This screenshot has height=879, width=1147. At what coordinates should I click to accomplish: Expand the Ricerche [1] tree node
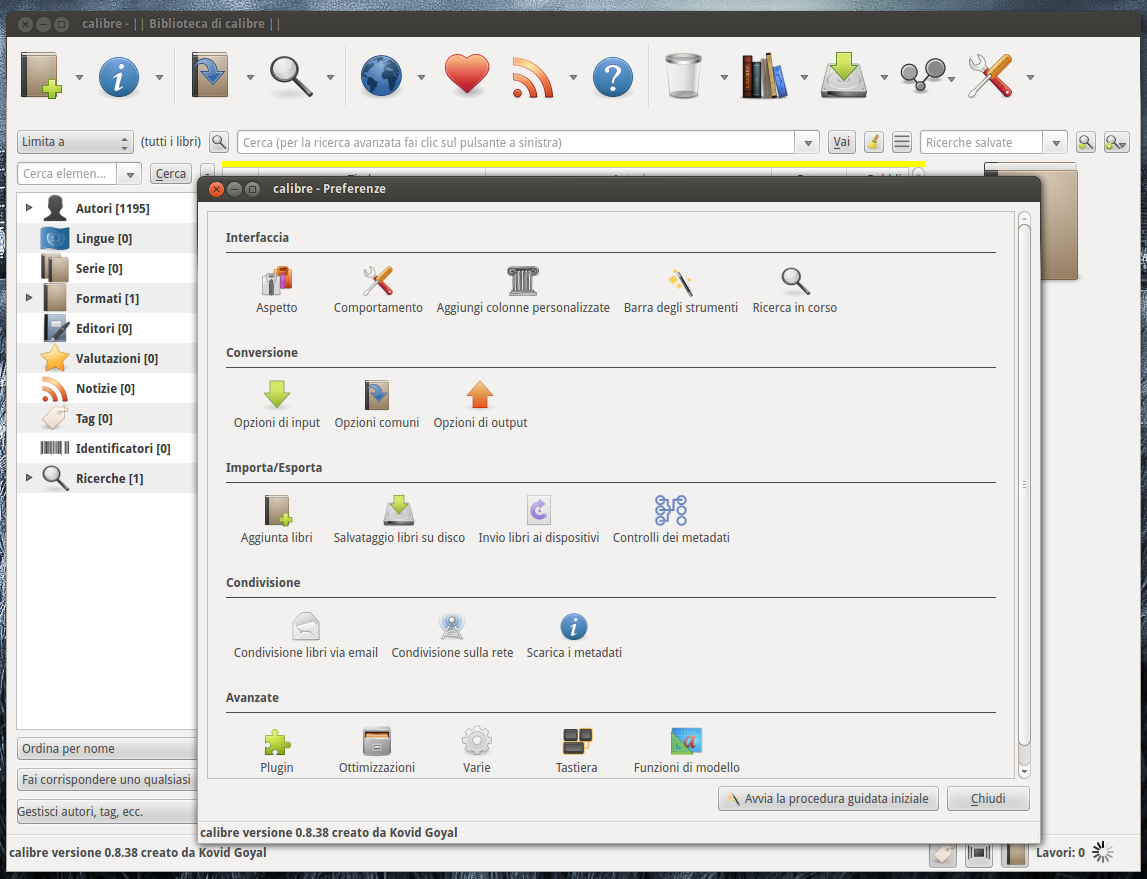click(x=29, y=478)
